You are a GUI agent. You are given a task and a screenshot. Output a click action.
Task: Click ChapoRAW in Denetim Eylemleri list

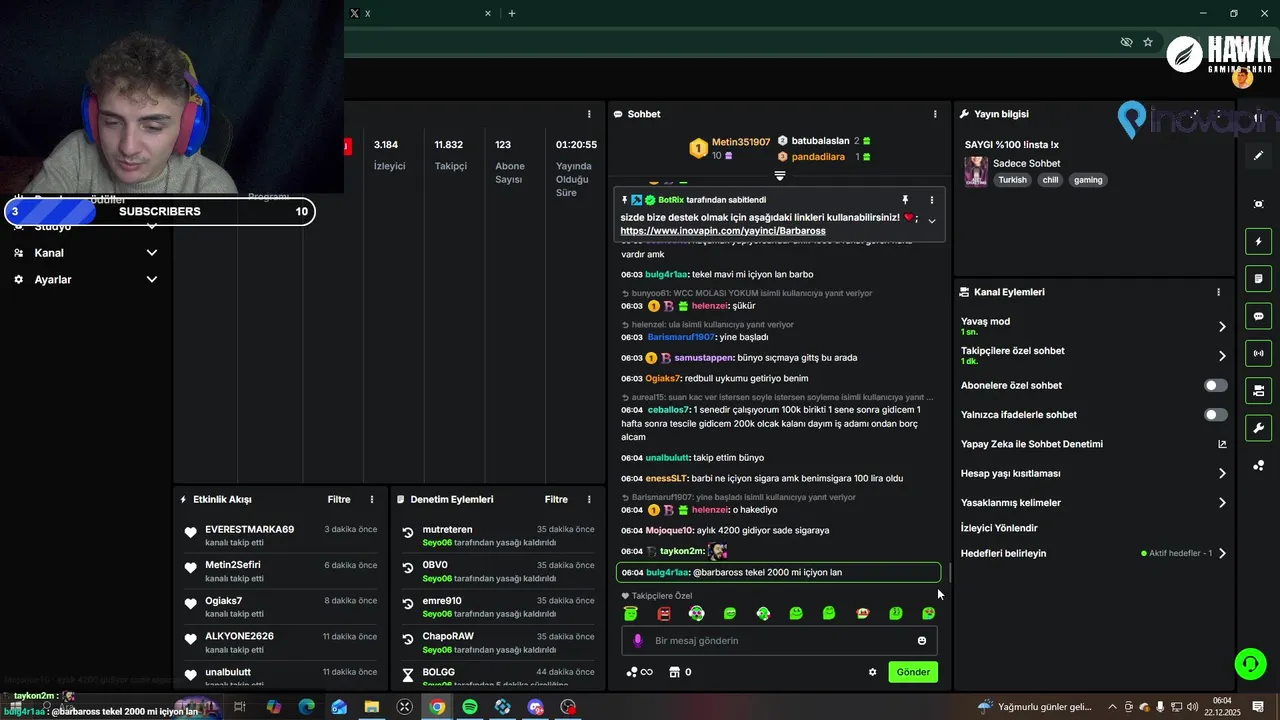point(448,636)
